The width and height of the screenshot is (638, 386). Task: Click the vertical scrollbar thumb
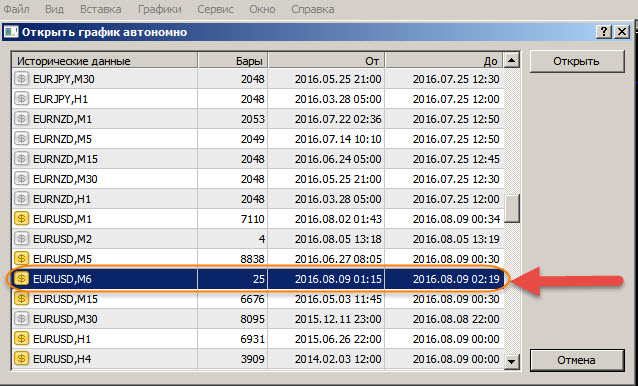(x=511, y=208)
